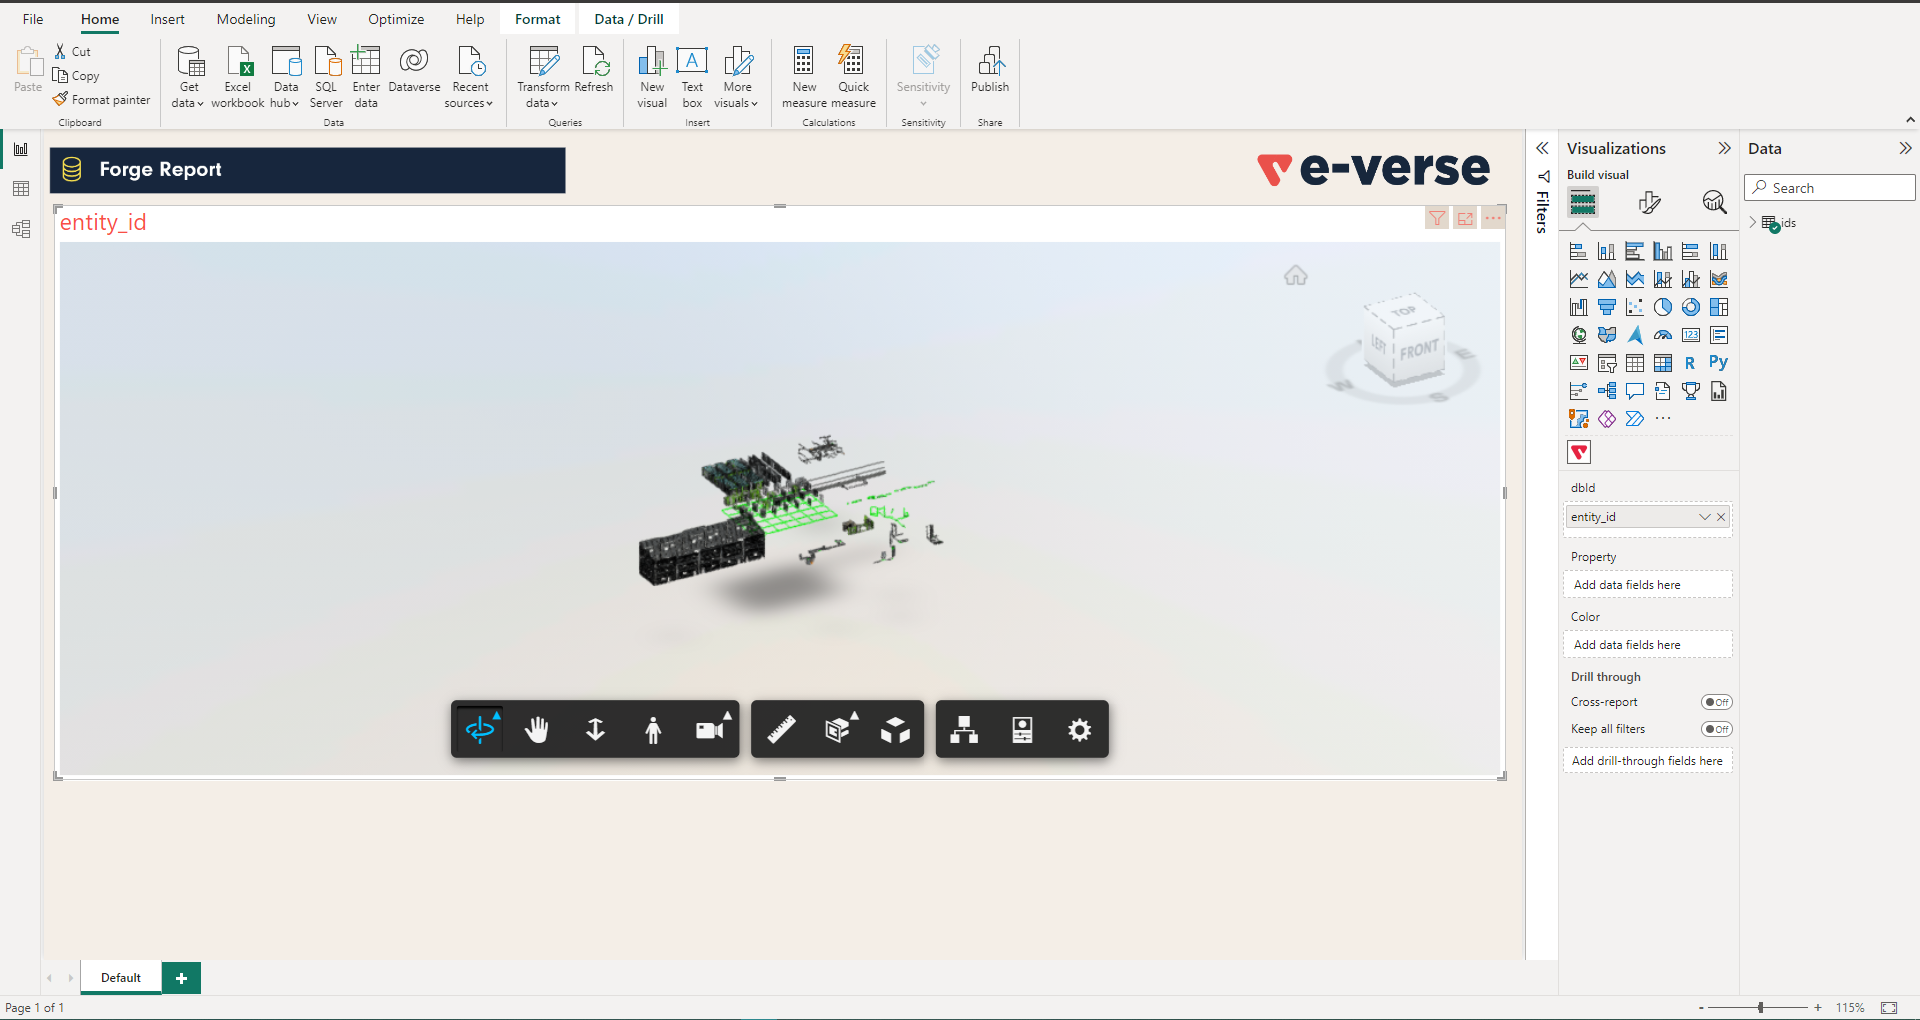The image size is (1920, 1020).
Task: Open the Model Browser in the viewer toolbar
Action: coord(964,729)
